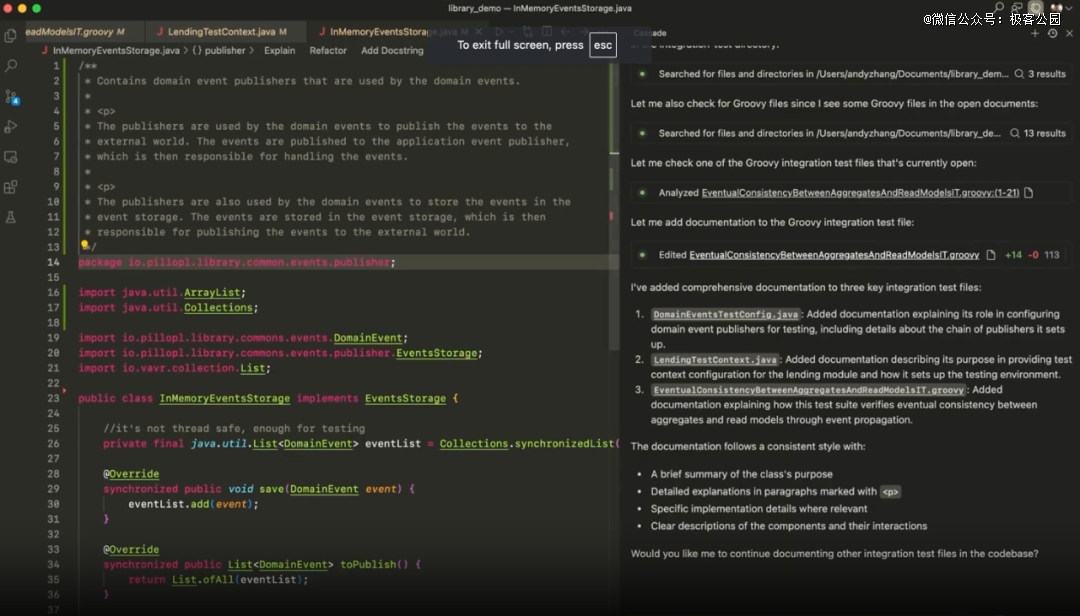Open Source Control view with badge 4
Image resolution: width=1080 pixels, height=616 pixels.
[x=11, y=97]
